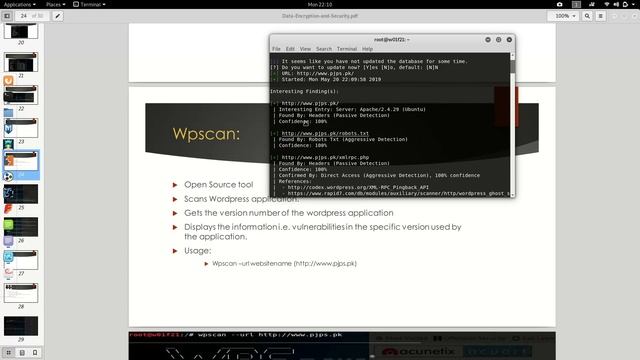Click the workspace indicator in the top bar

pos(576,4)
